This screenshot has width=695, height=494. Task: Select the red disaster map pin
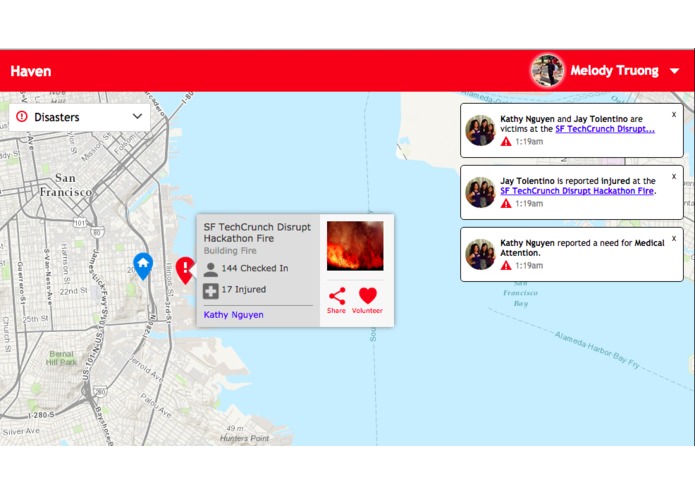tap(185, 270)
